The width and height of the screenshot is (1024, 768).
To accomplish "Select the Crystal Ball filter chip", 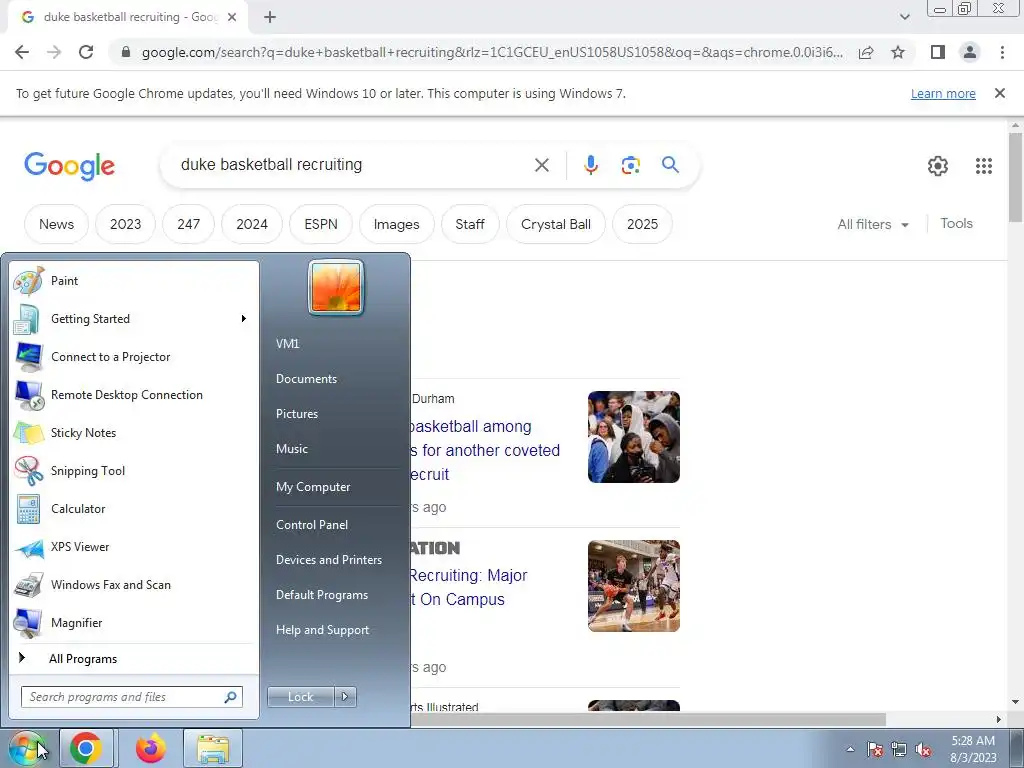I will (556, 224).
